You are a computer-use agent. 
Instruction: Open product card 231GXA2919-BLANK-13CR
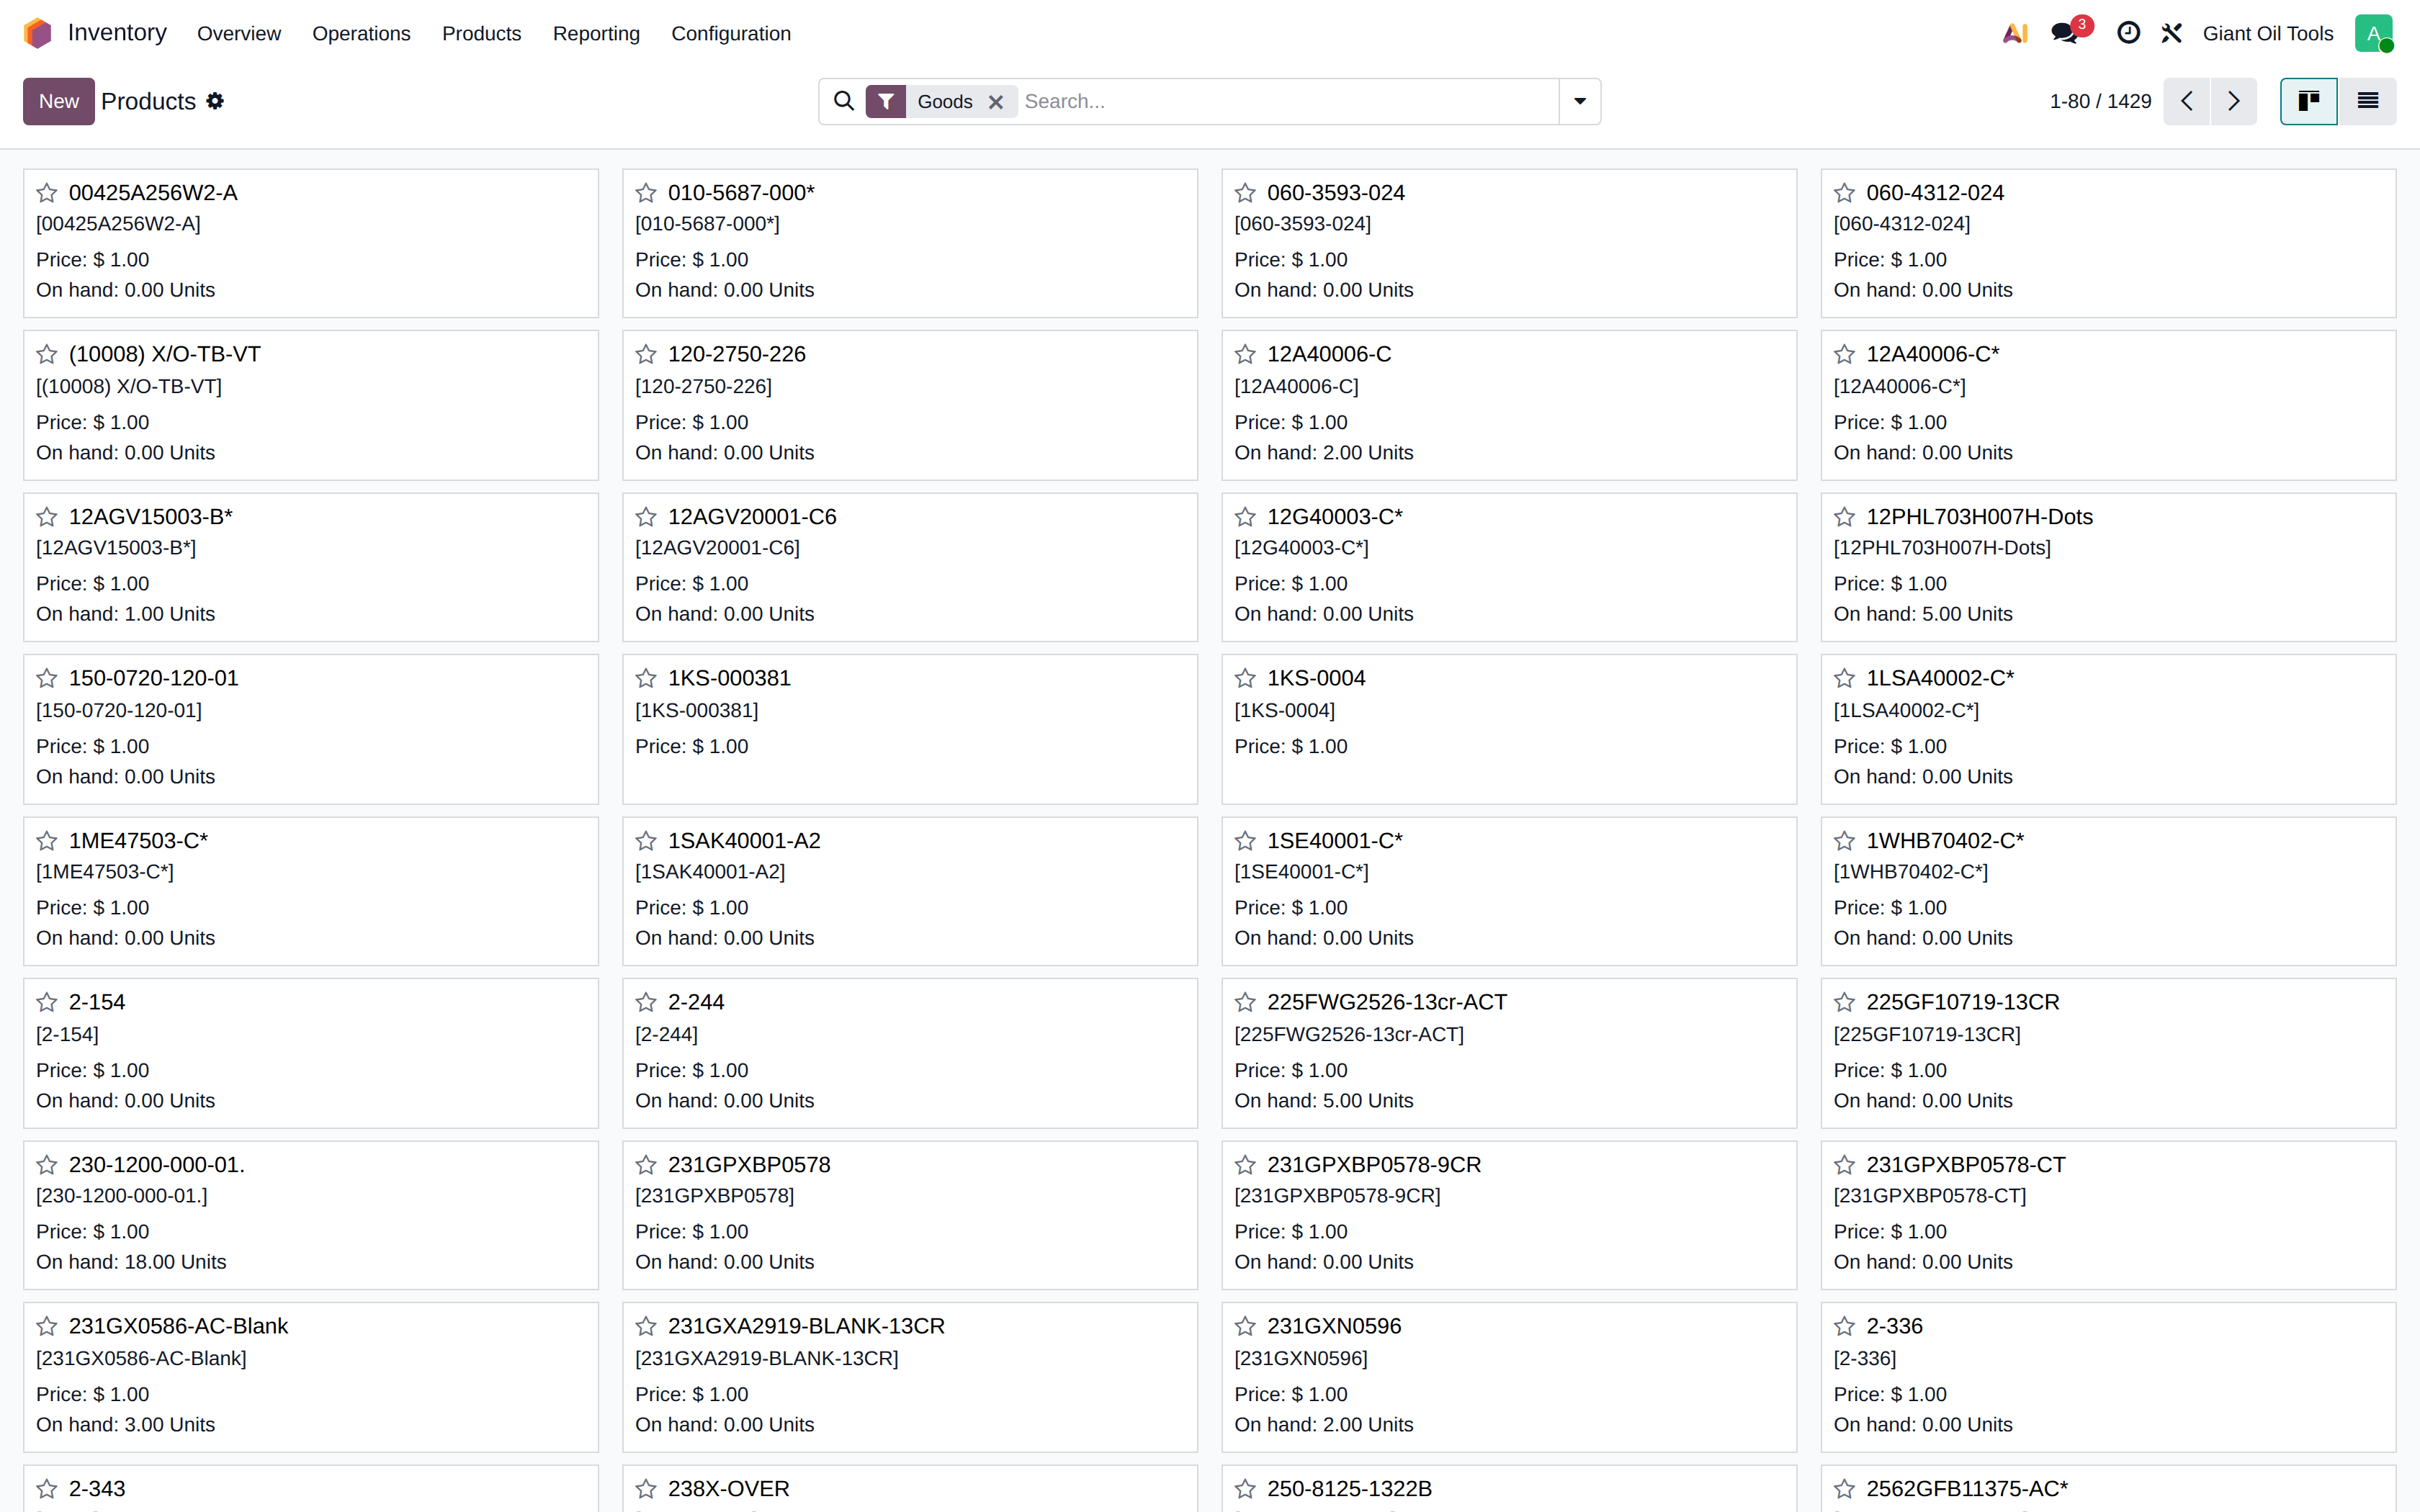[x=910, y=1377]
